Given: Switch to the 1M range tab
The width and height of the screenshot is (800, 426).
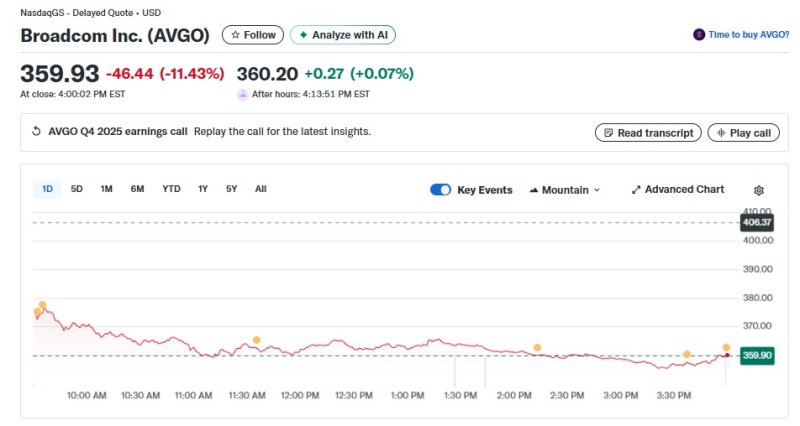Looking at the screenshot, I should pos(106,189).
